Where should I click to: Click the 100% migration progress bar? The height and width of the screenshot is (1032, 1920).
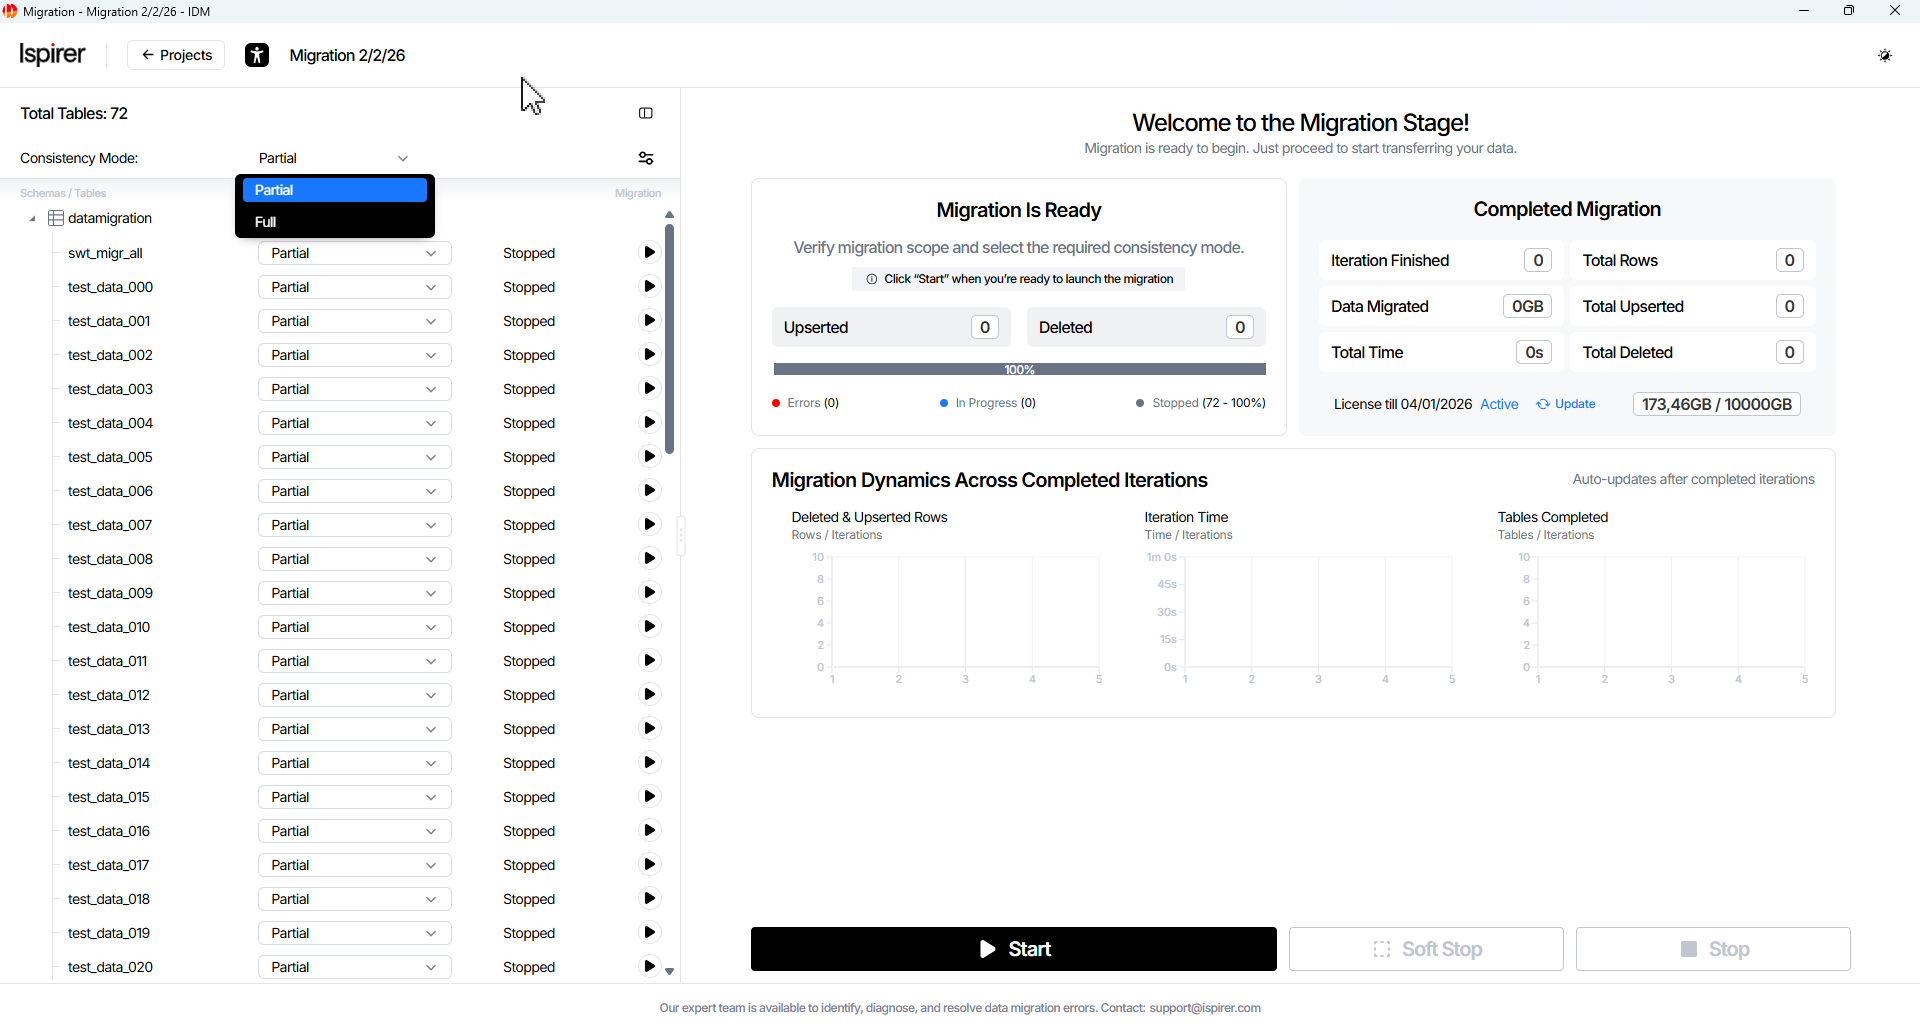pyautogui.click(x=1019, y=370)
